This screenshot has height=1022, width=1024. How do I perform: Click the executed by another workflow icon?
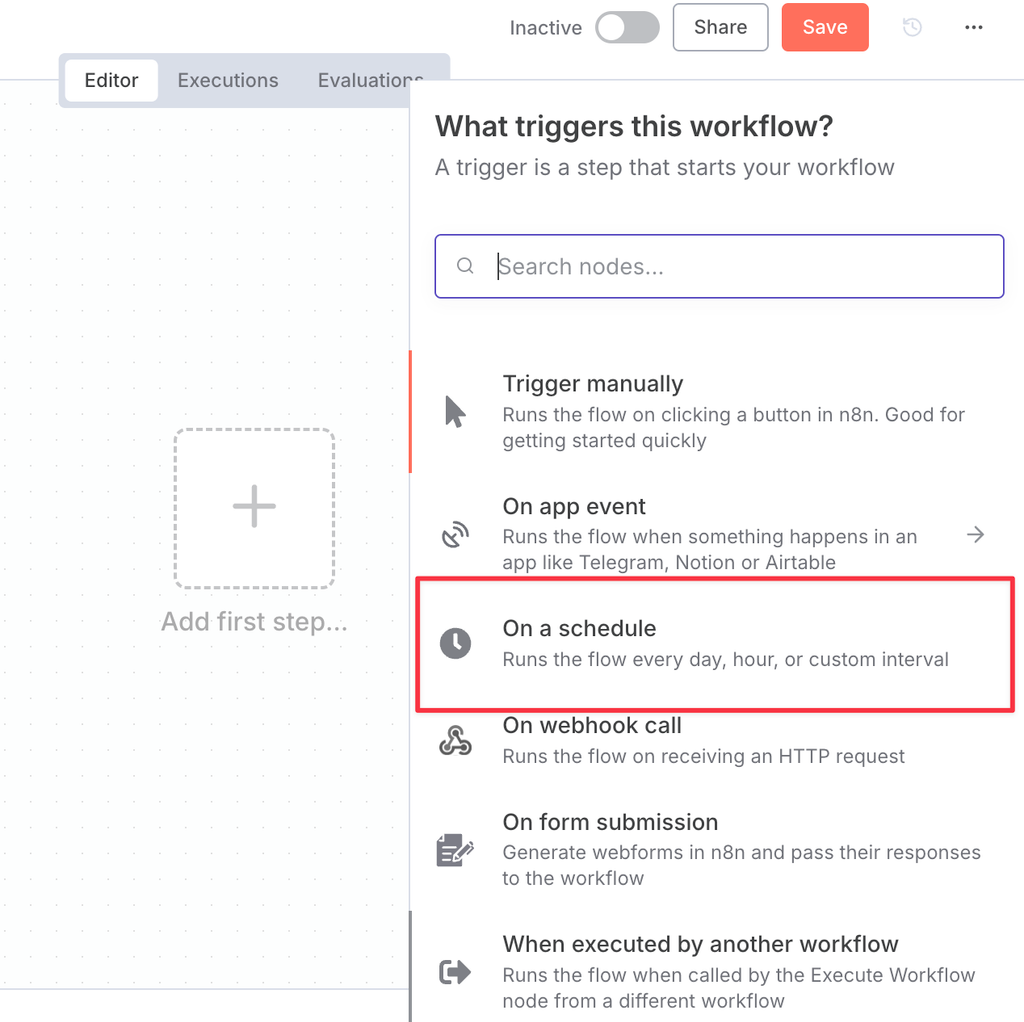click(x=455, y=972)
